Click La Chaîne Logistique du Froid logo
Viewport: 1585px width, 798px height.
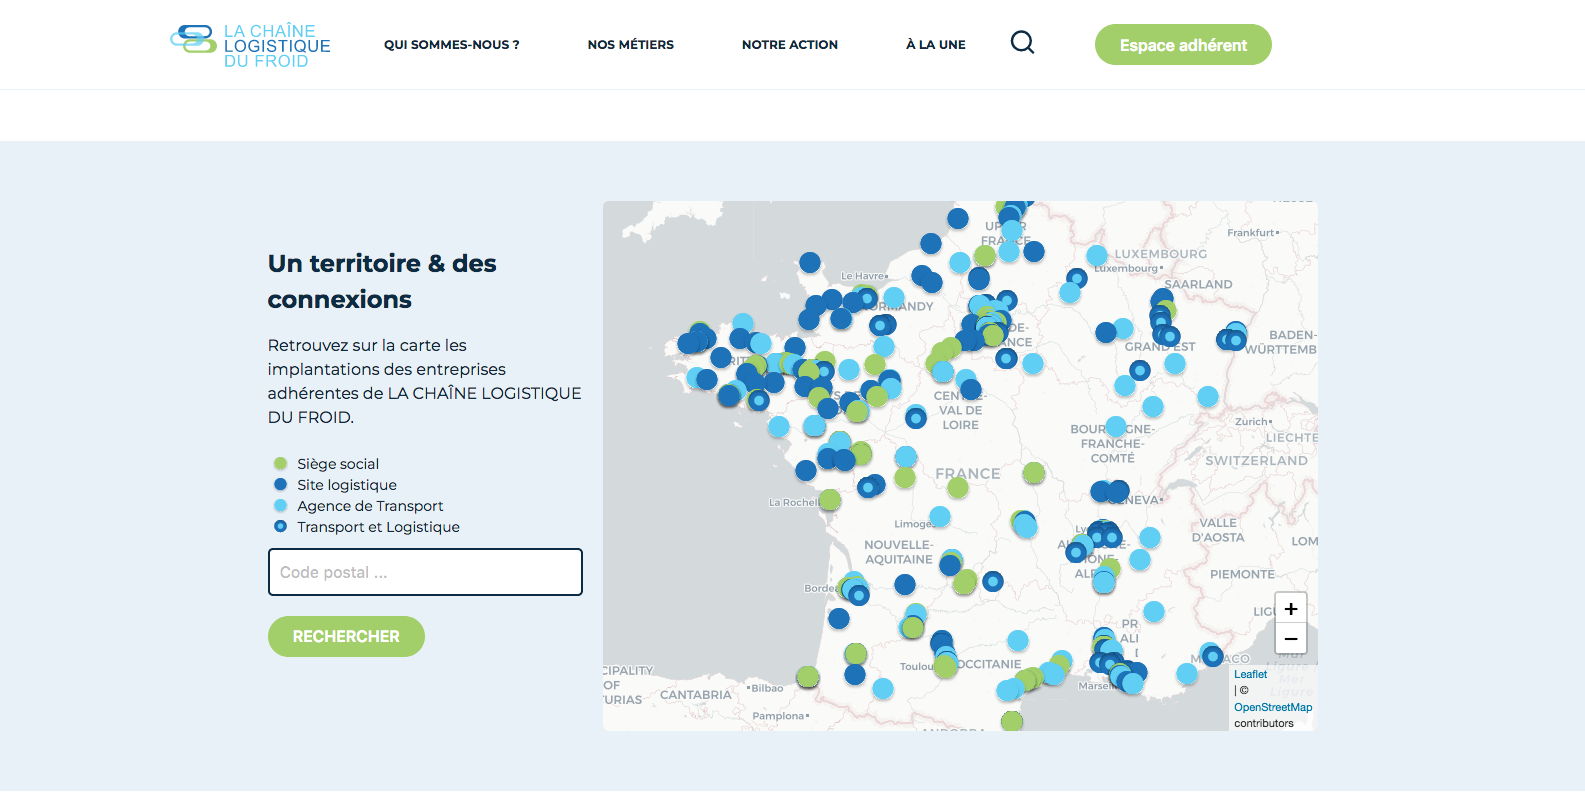tap(250, 46)
